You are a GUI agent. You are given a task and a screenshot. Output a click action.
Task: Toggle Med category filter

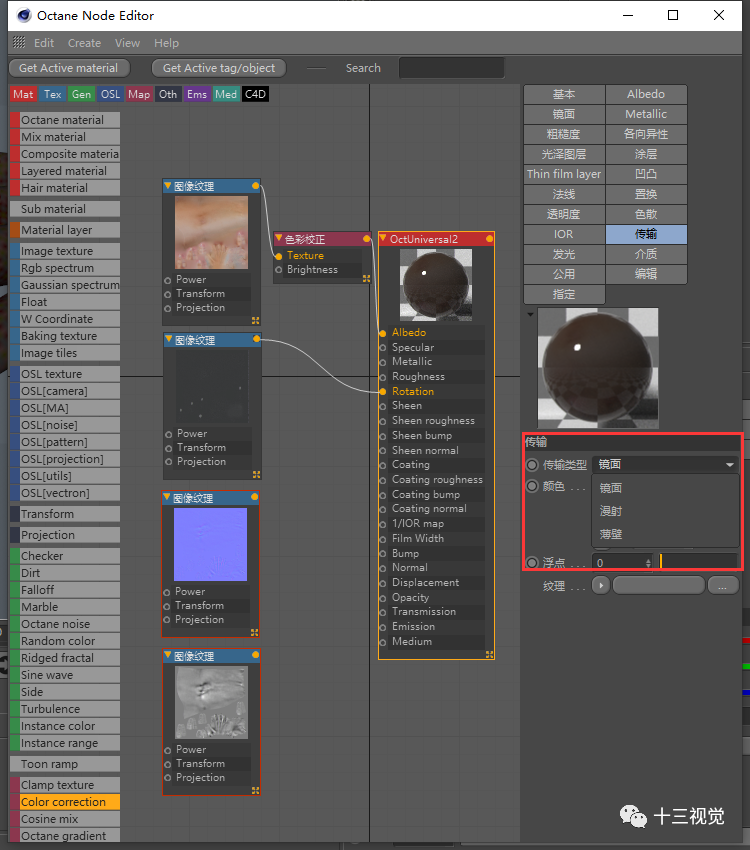tap(225, 94)
